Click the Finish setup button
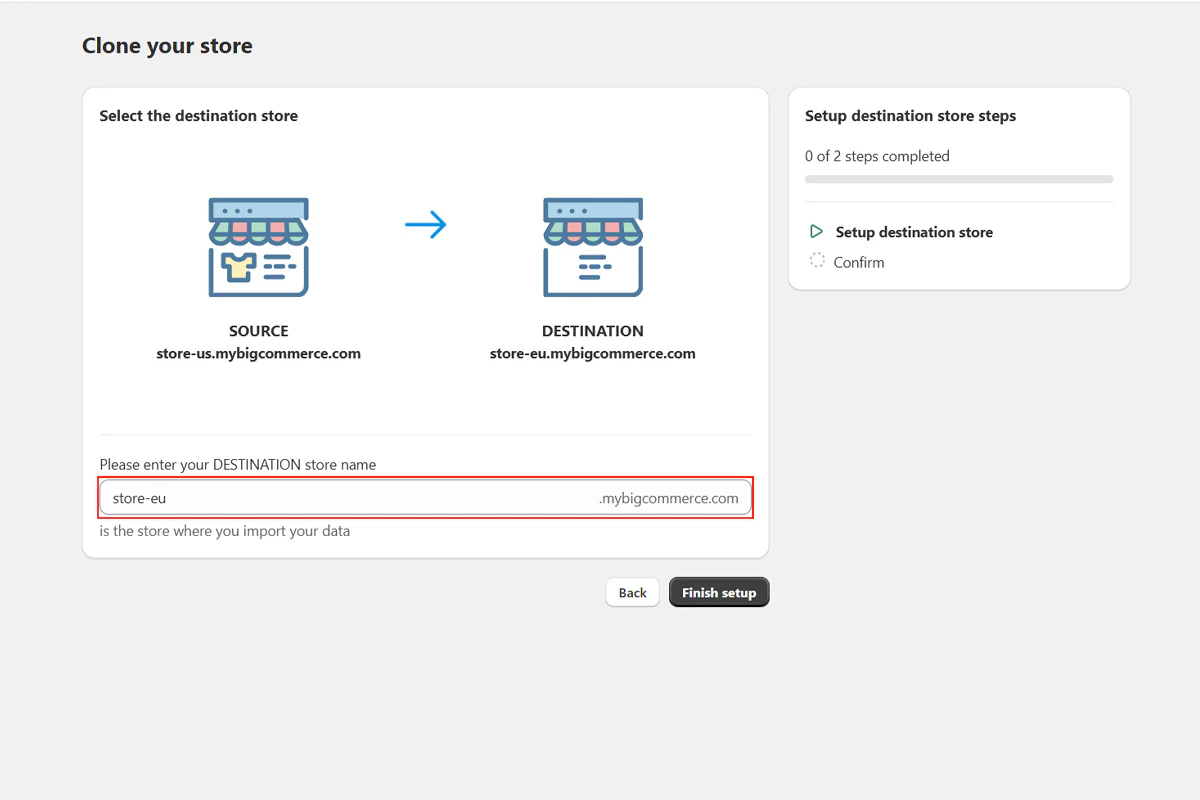This screenshot has height=800, width=1200. pyautogui.click(x=719, y=592)
